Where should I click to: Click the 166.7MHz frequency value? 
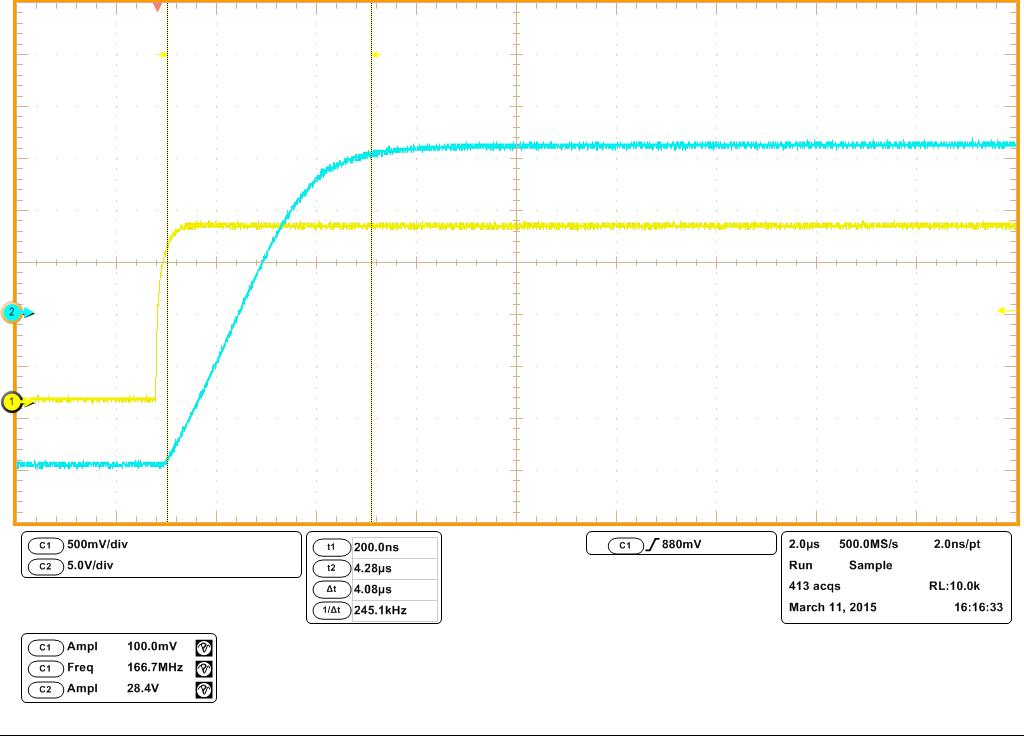tap(155, 667)
